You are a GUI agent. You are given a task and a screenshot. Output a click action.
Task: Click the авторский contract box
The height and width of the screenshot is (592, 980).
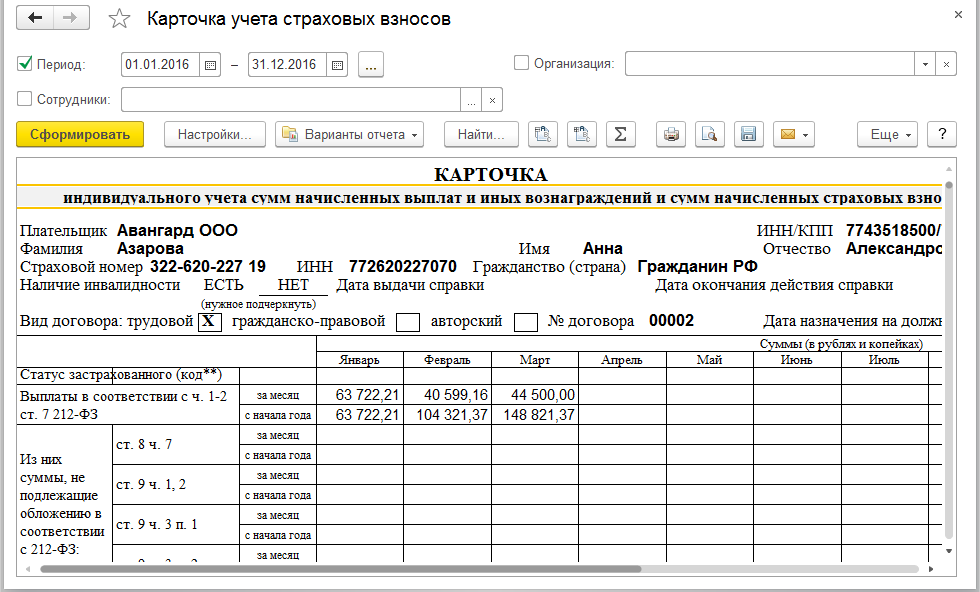[x=526, y=322]
